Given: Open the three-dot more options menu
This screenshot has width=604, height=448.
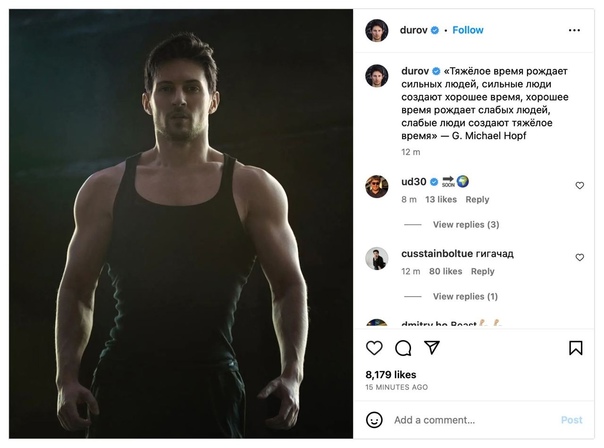Looking at the screenshot, I should tap(574, 30).
